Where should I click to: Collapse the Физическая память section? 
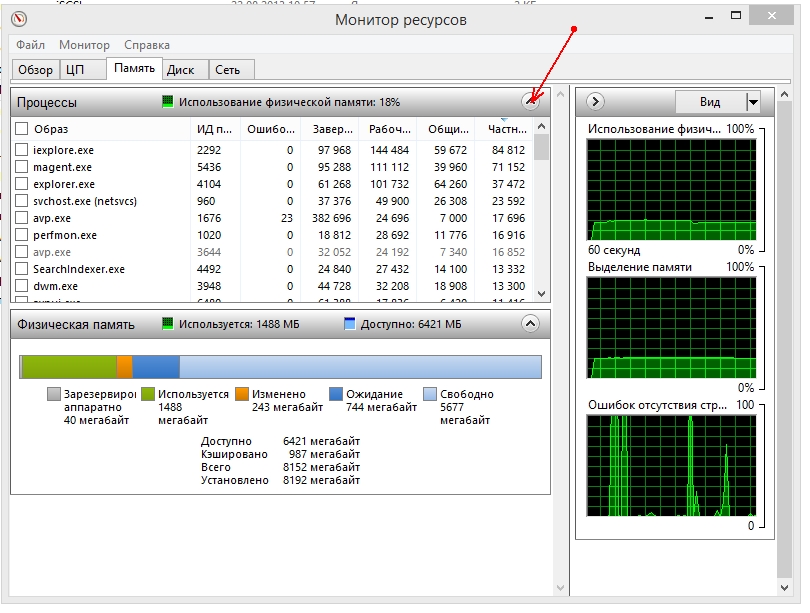[x=531, y=323]
